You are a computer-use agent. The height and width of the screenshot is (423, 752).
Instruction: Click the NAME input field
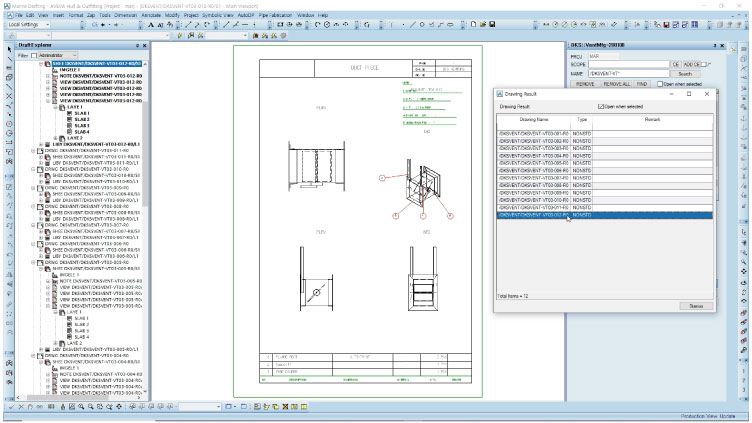point(629,74)
